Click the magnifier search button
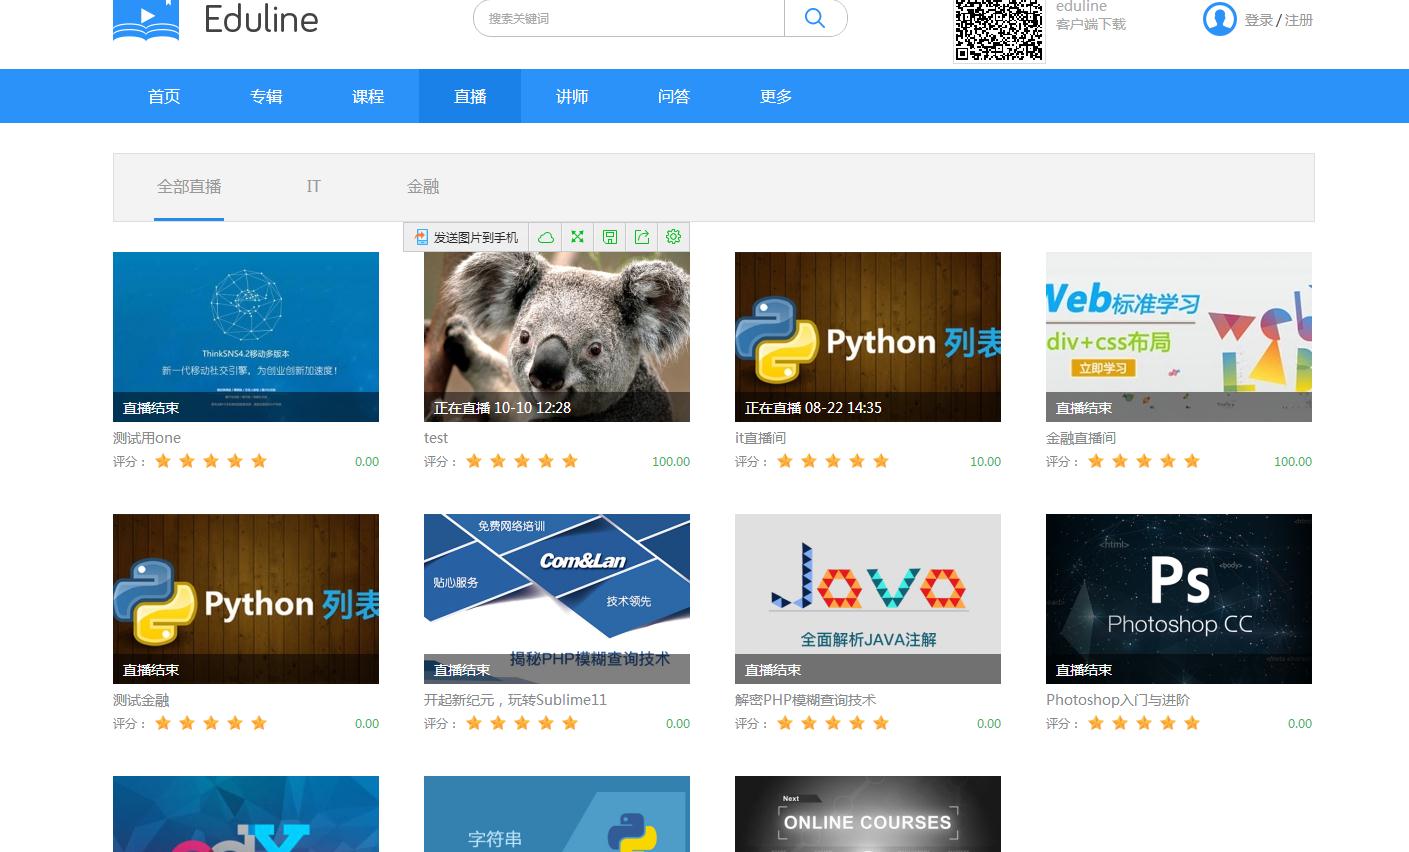 tap(815, 18)
